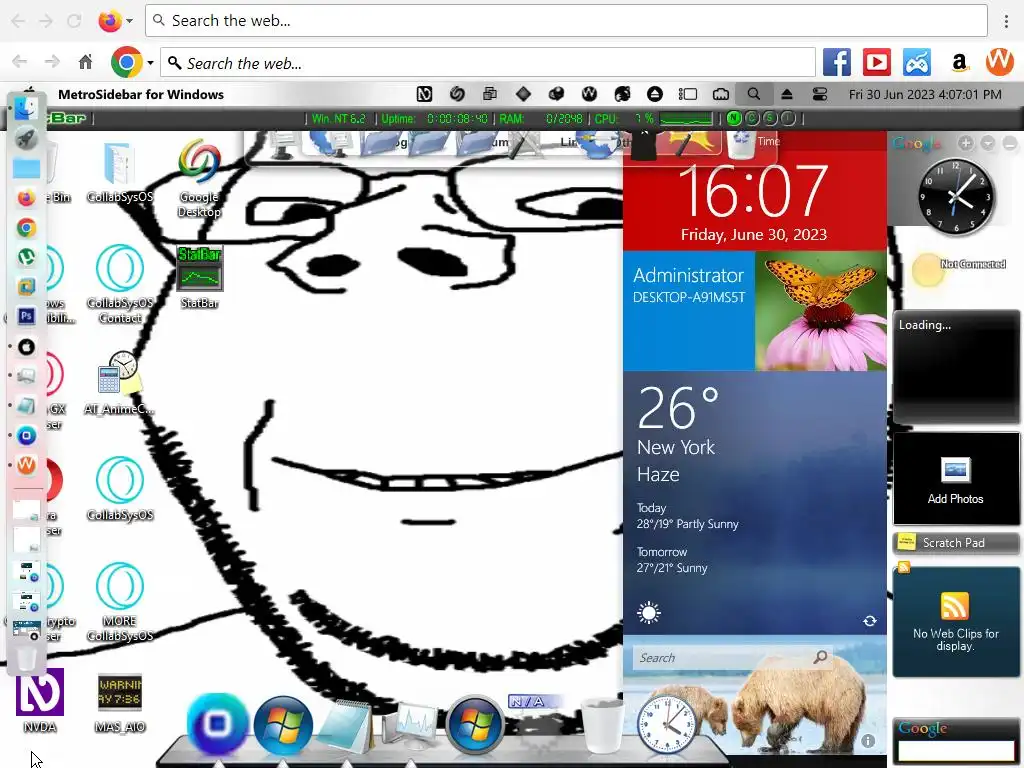The height and width of the screenshot is (768, 1024).
Task: Toggle the S indicator in StatBar
Action: coord(770,118)
